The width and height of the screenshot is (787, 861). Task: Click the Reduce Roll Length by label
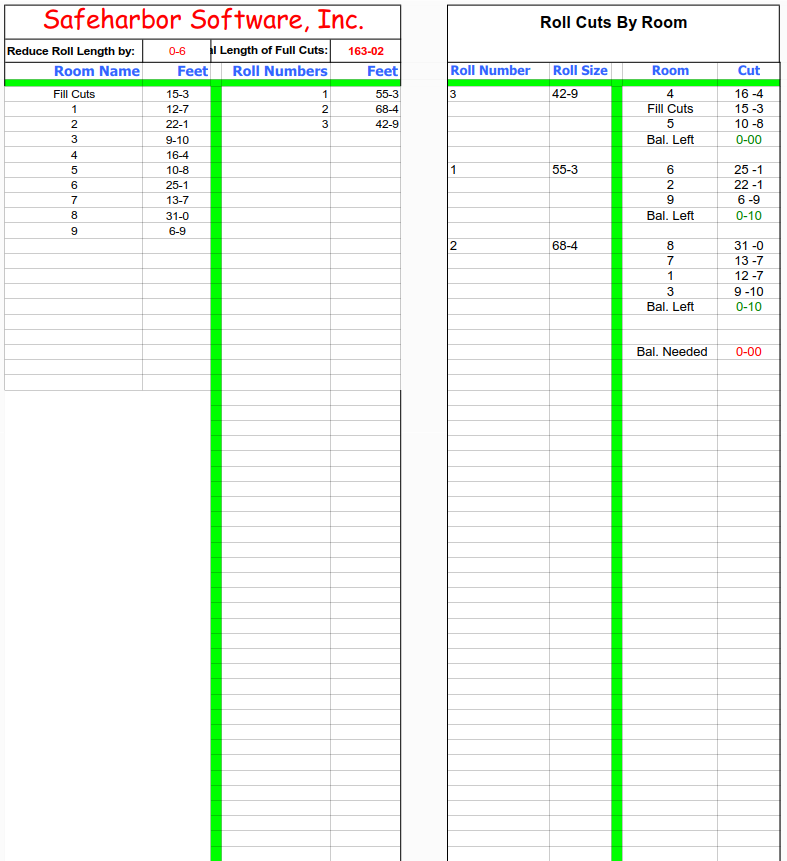[71, 51]
